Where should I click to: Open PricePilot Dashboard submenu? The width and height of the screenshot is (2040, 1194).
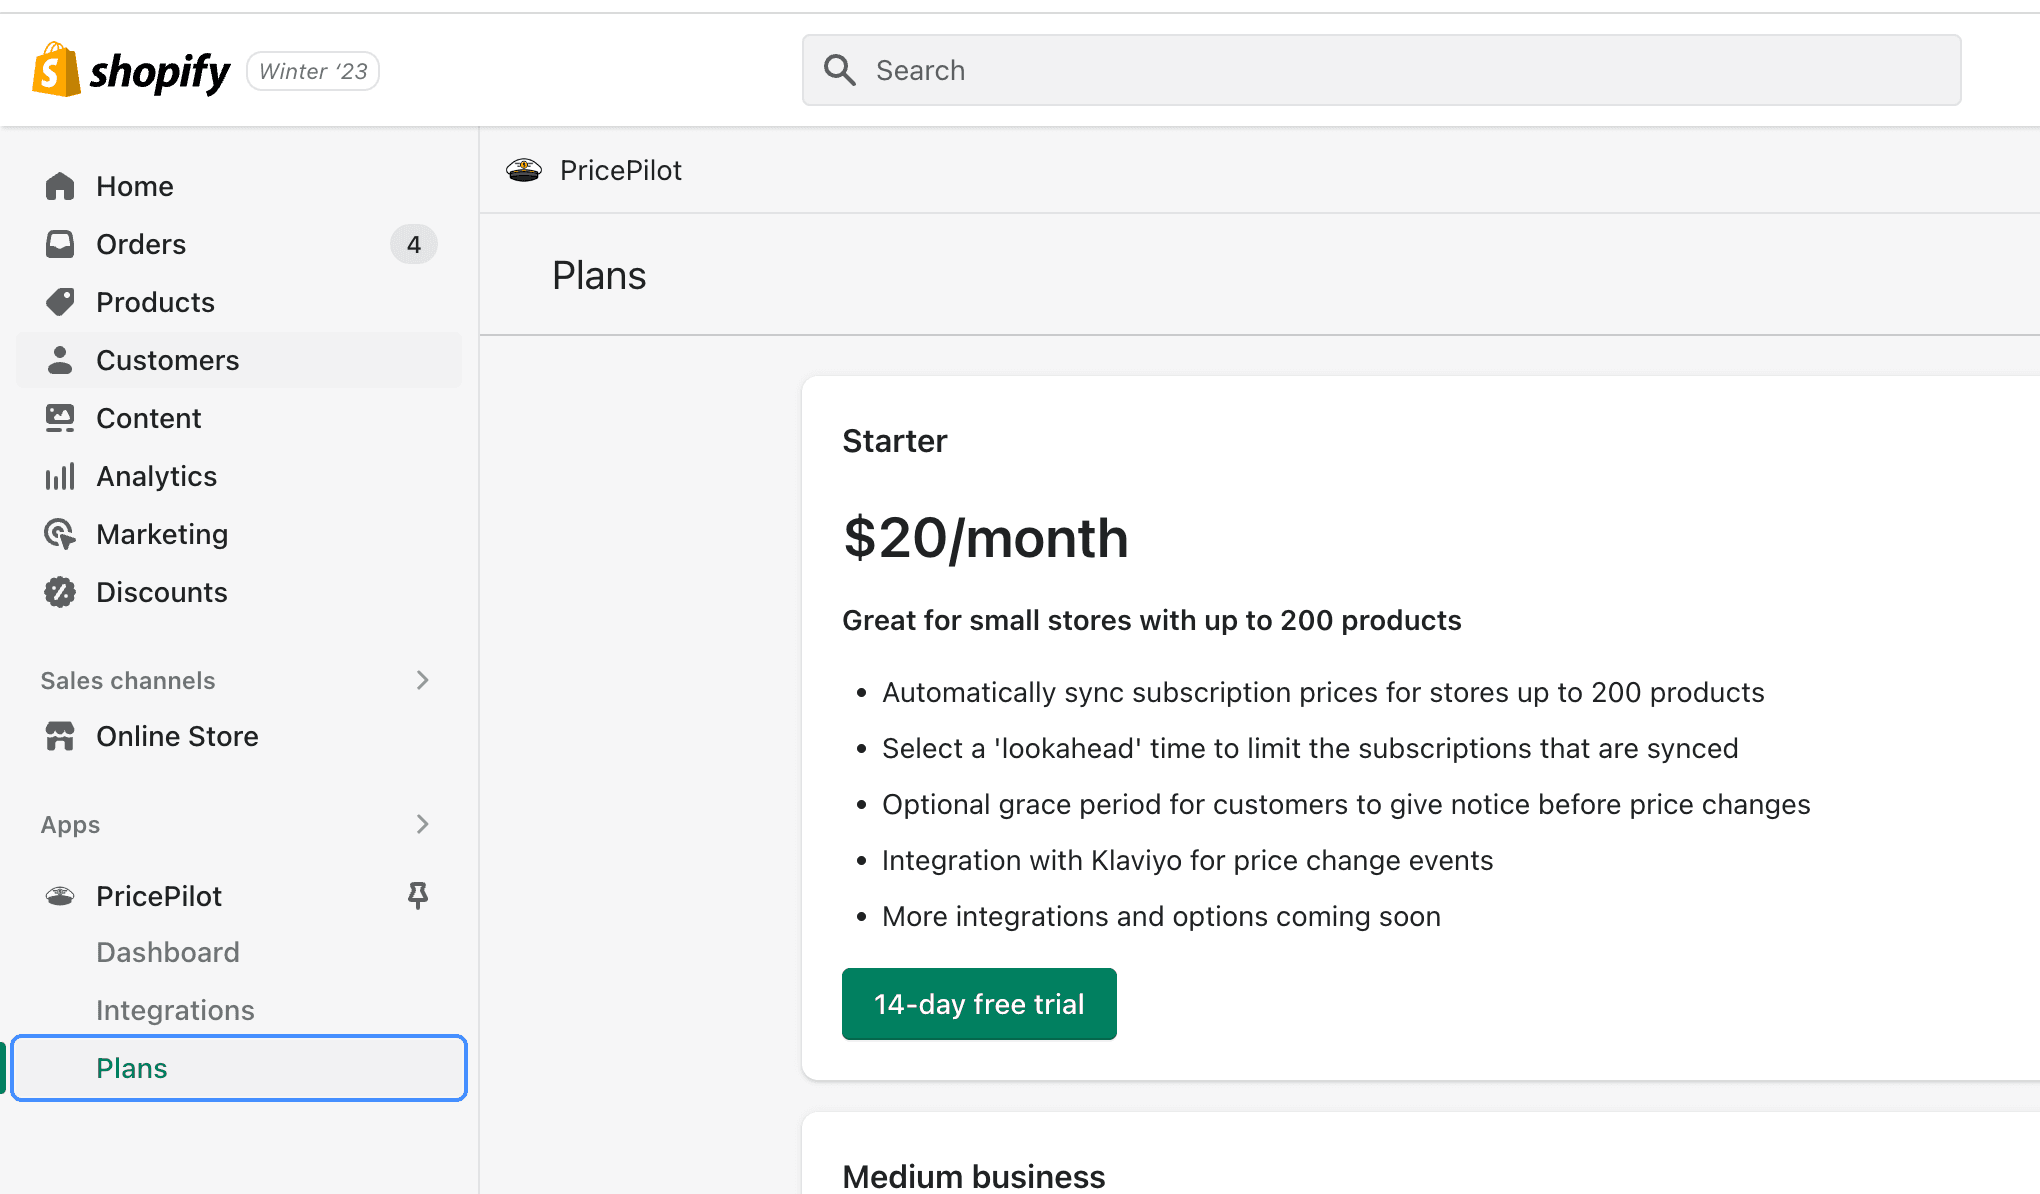[x=167, y=952]
